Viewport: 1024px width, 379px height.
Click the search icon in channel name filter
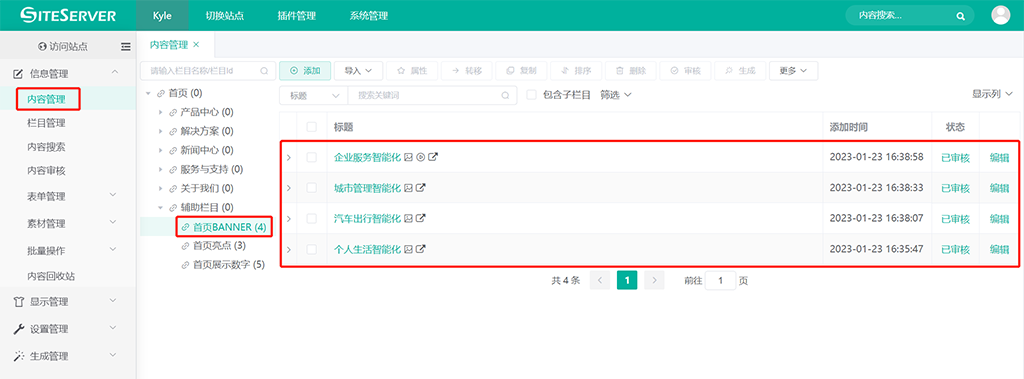pyautogui.click(x=264, y=71)
